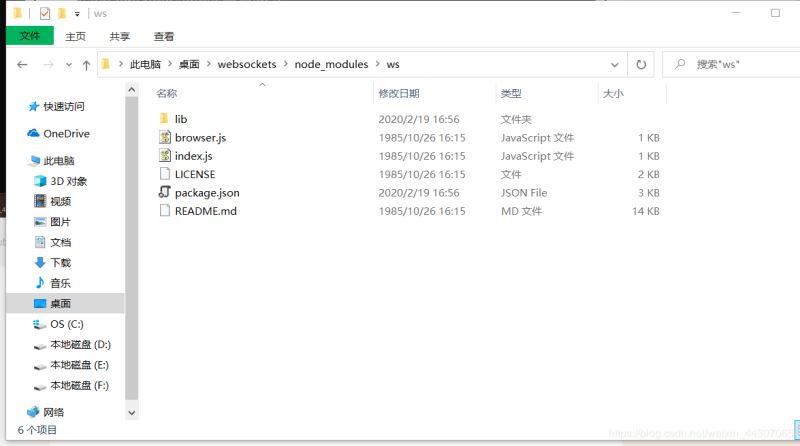Click the up directory arrow
The width and height of the screenshot is (800, 446).
pyautogui.click(x=86, y=64)
